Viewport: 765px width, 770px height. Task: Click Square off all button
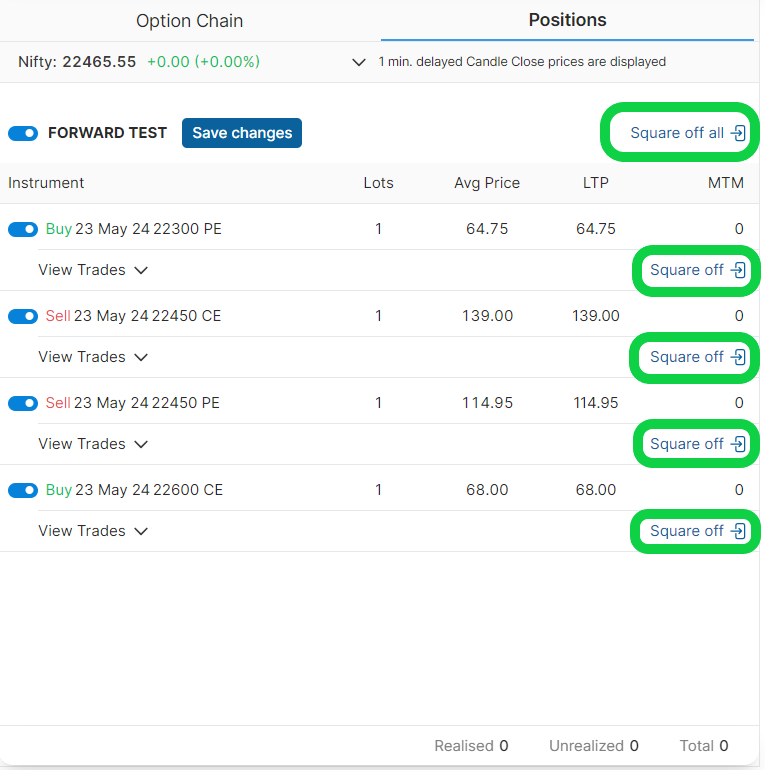pos(688,133)
